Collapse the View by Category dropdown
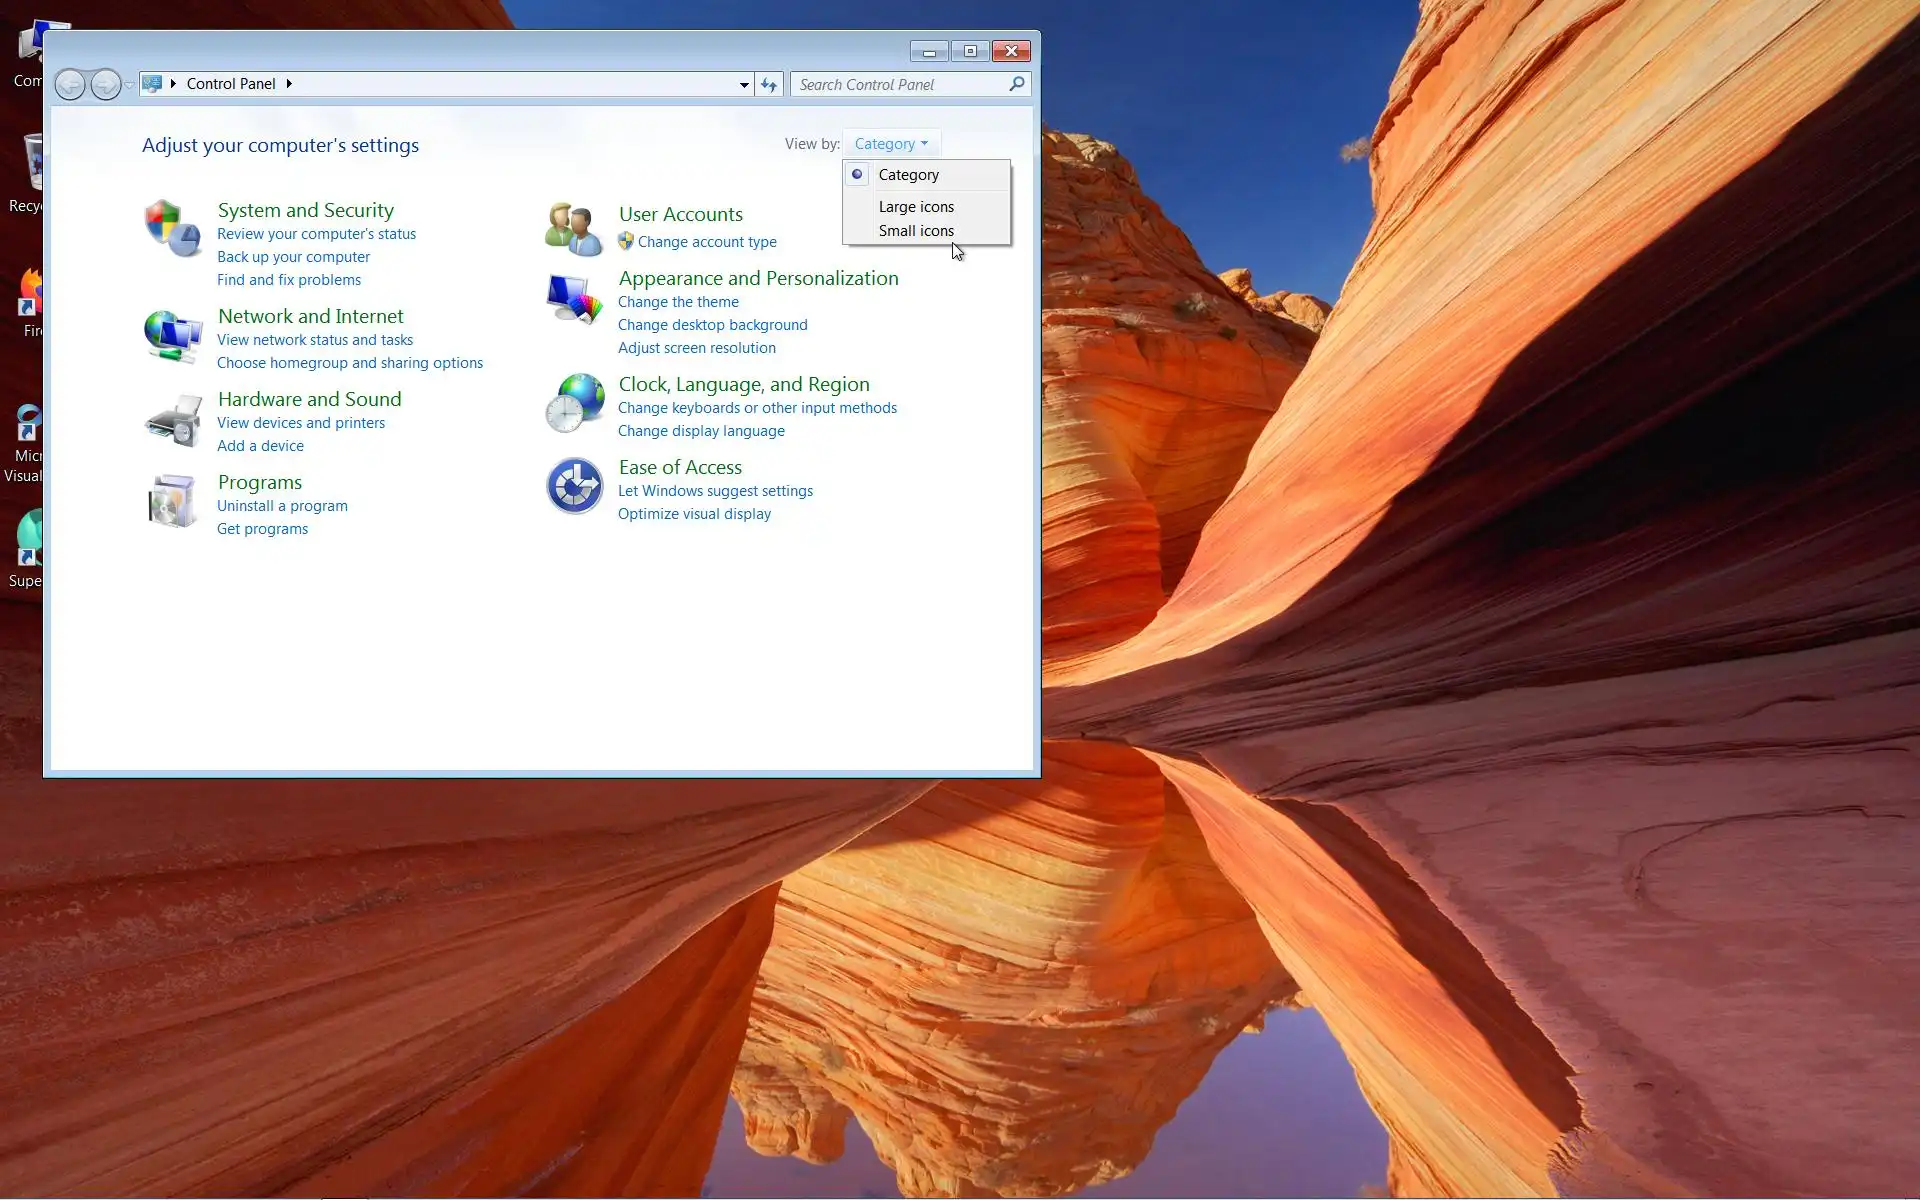Viewport: 1920px width, 1200px height. pos(891,144)
